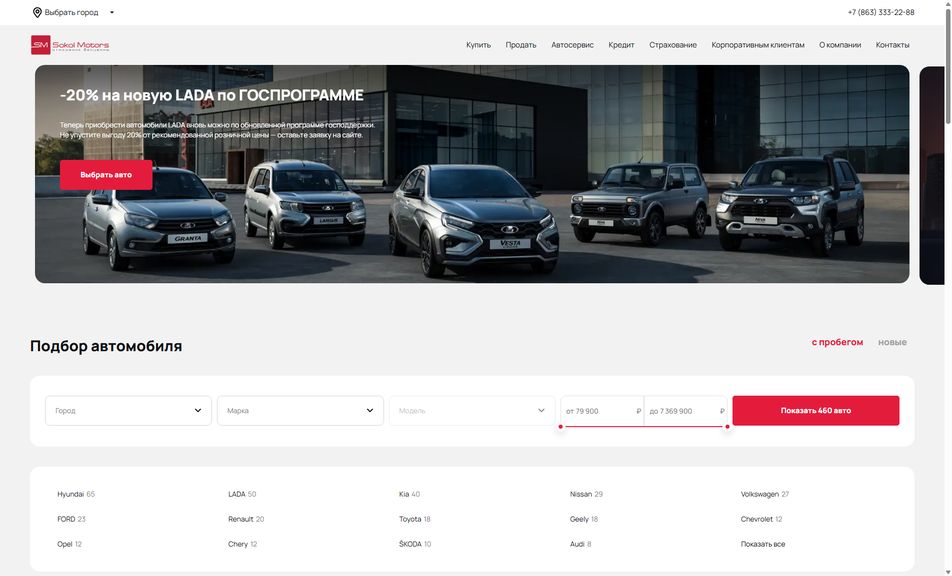Open the 'Кредит' menu item

(621, 45)
